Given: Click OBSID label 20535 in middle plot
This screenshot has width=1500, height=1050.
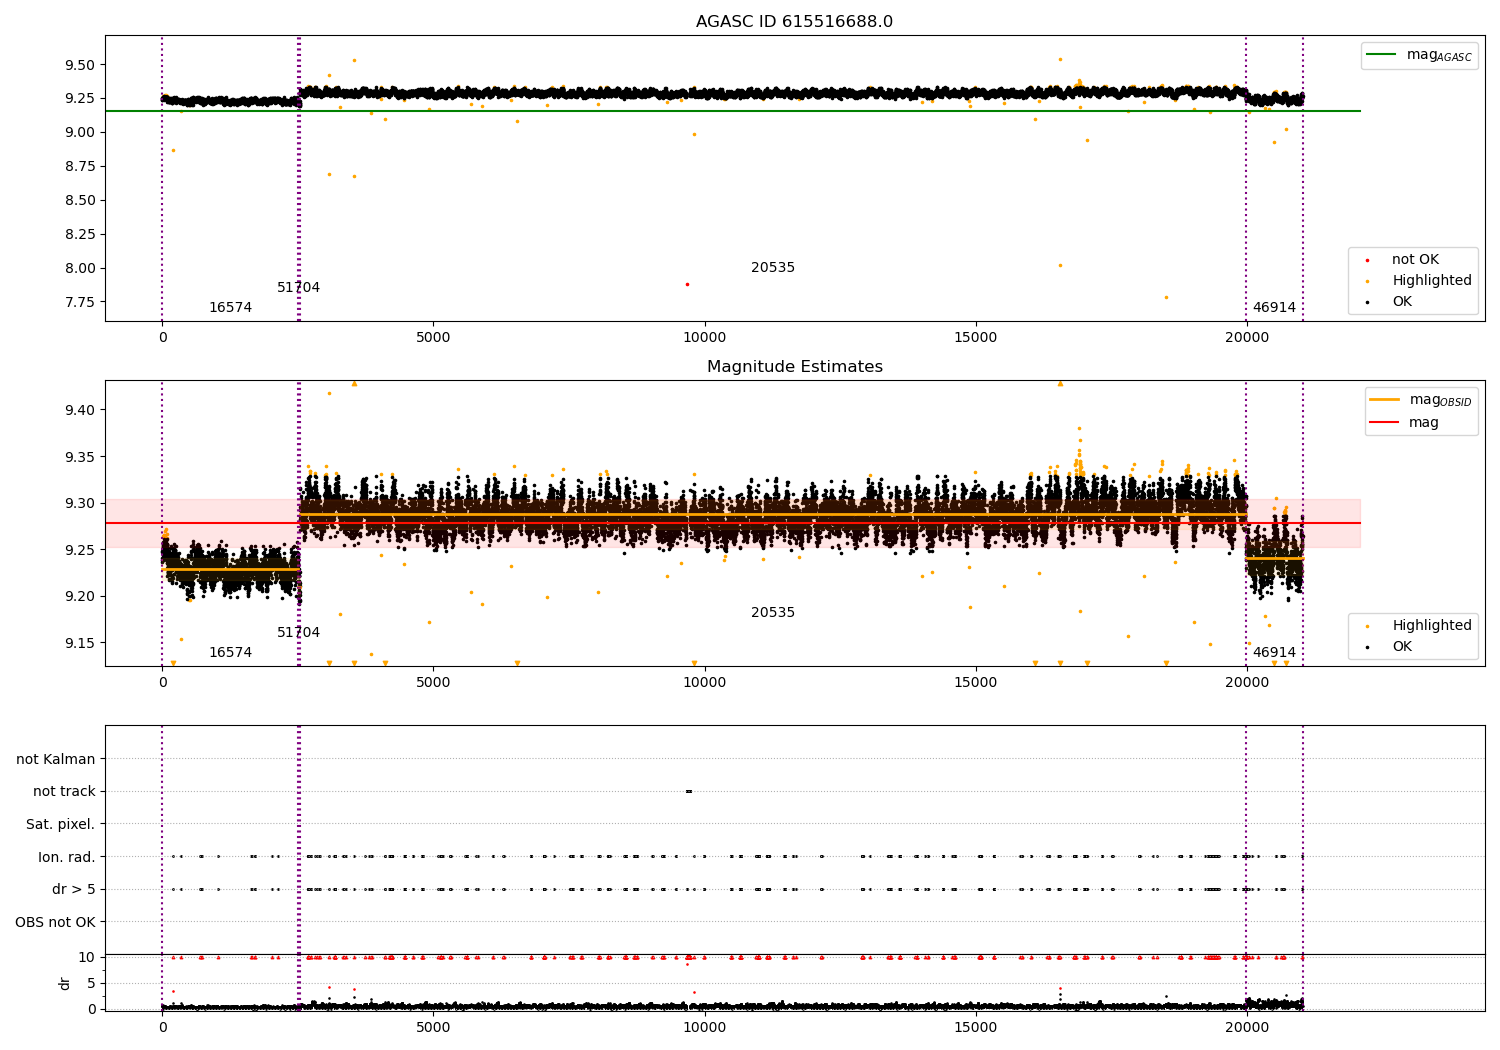Looking at the screenshot, I should [773, 613].
